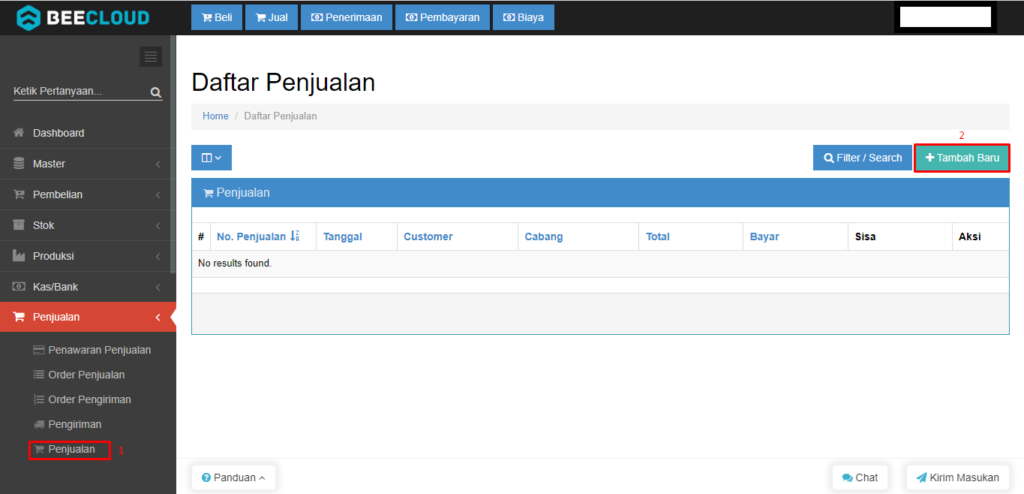Click the Kirim Masukan feedback button

957,478
